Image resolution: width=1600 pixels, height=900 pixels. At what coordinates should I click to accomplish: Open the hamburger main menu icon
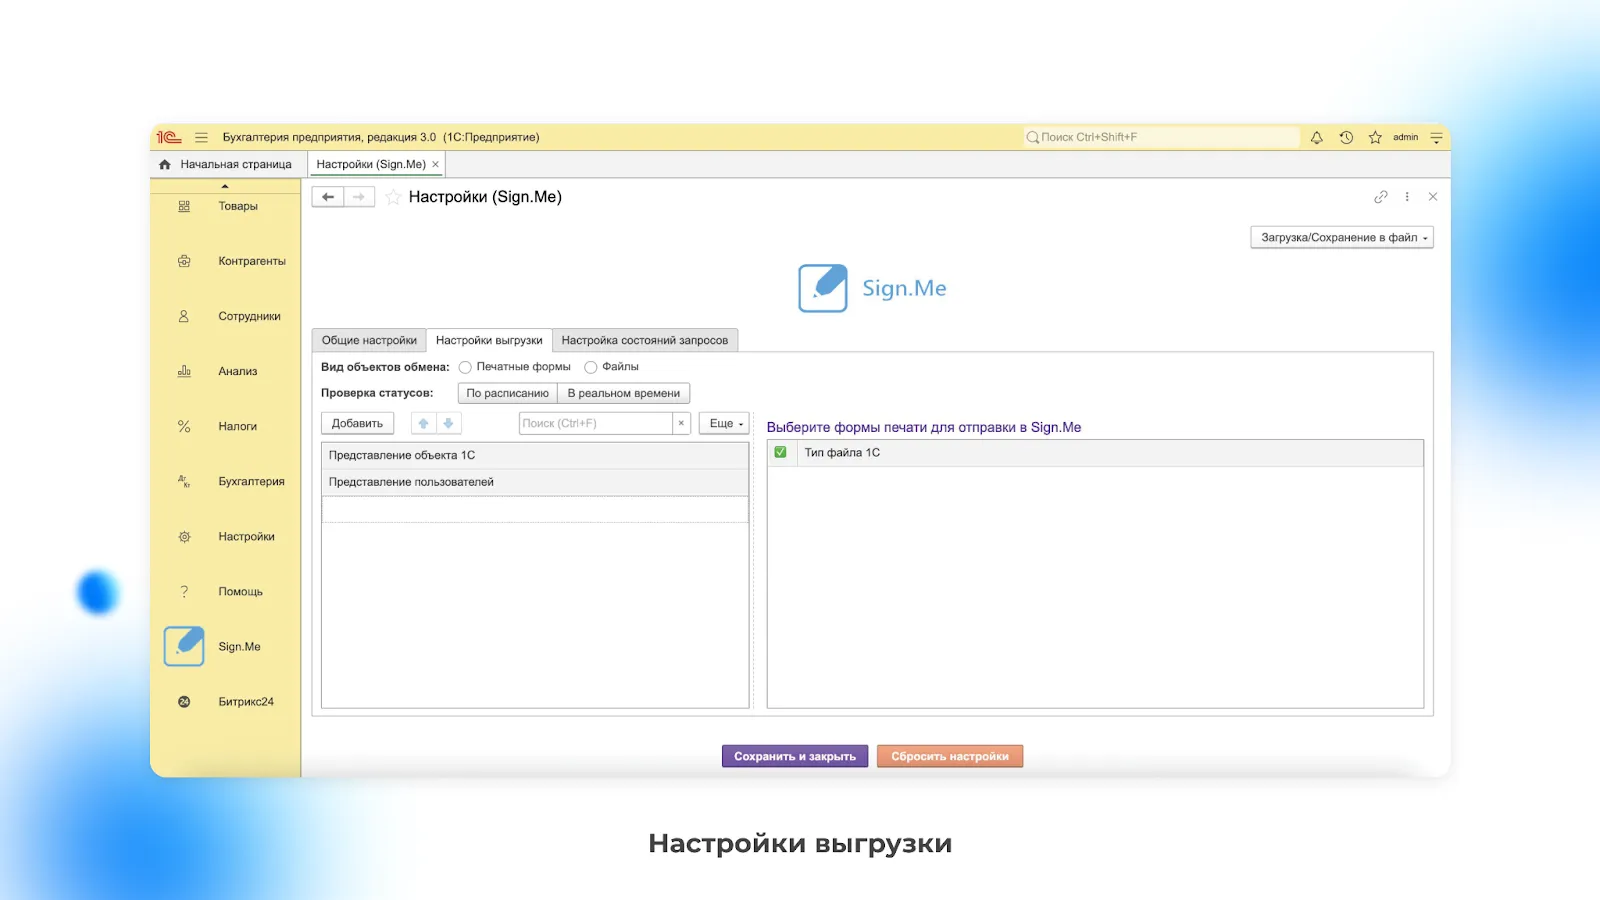pos(201,138)
